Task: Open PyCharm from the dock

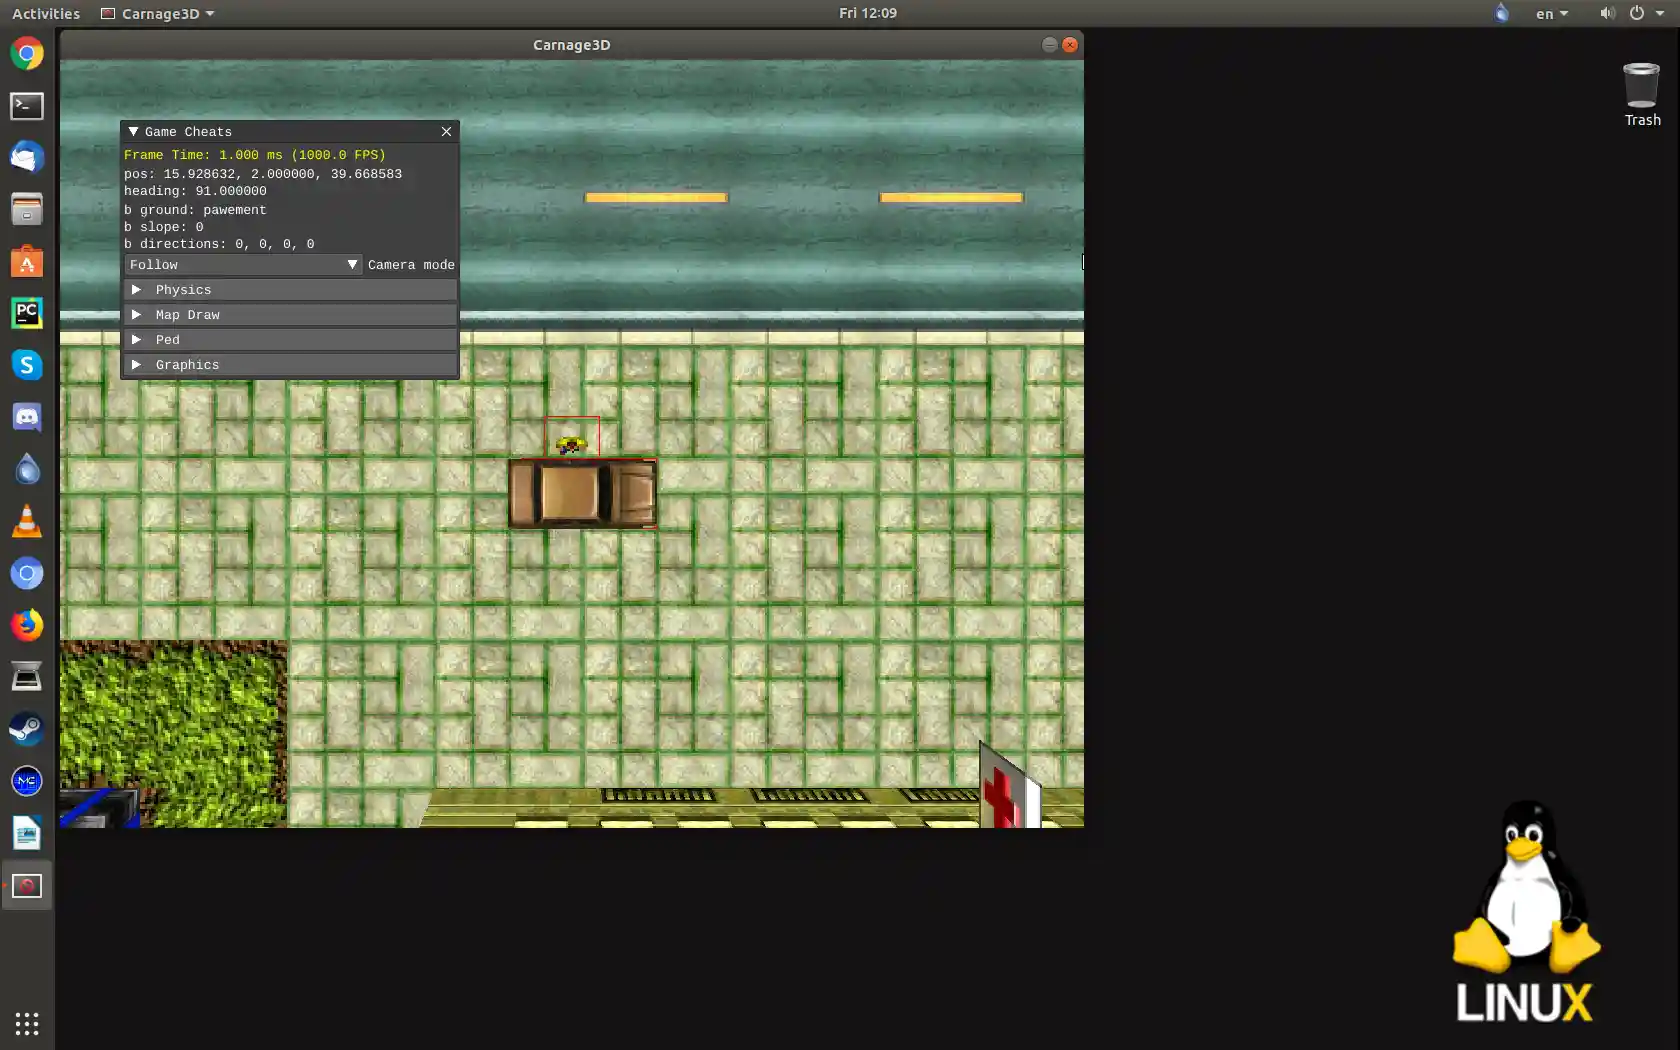Action: 26,313
